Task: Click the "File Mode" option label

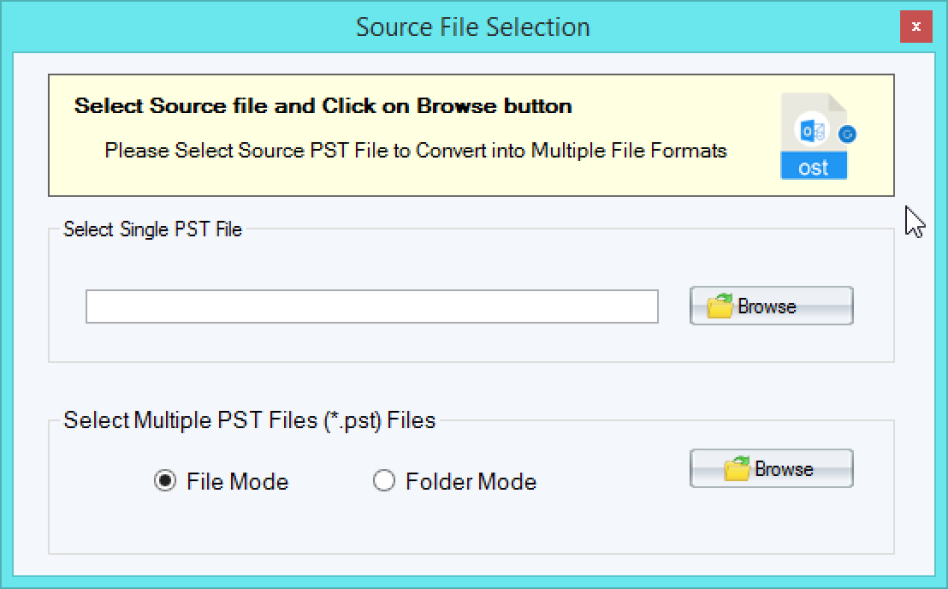Action: click(237, 482)
